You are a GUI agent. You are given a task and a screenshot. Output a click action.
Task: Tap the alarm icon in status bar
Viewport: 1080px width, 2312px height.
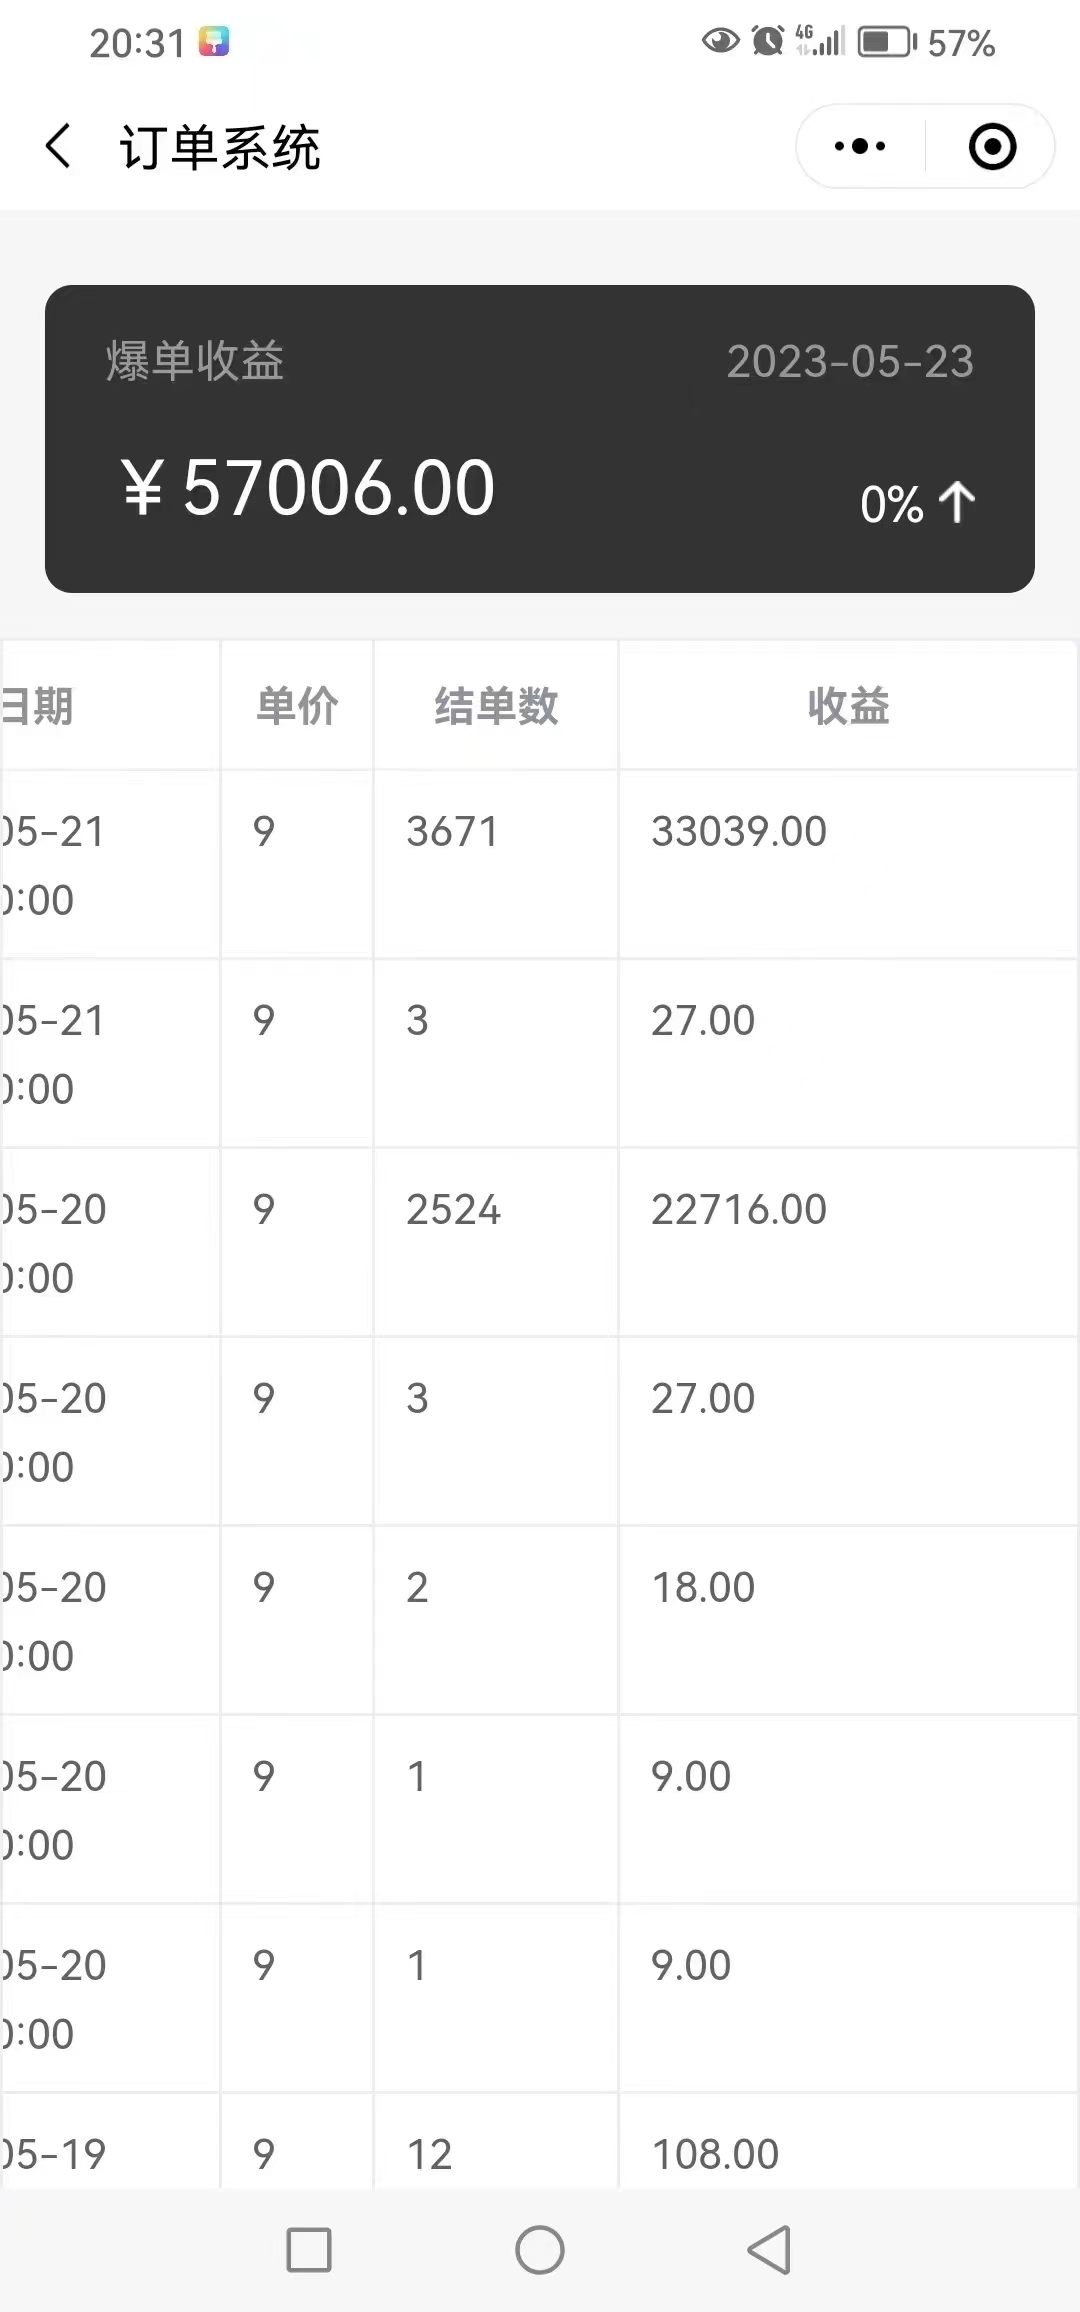pyautogui.click(x=768, y=41)
